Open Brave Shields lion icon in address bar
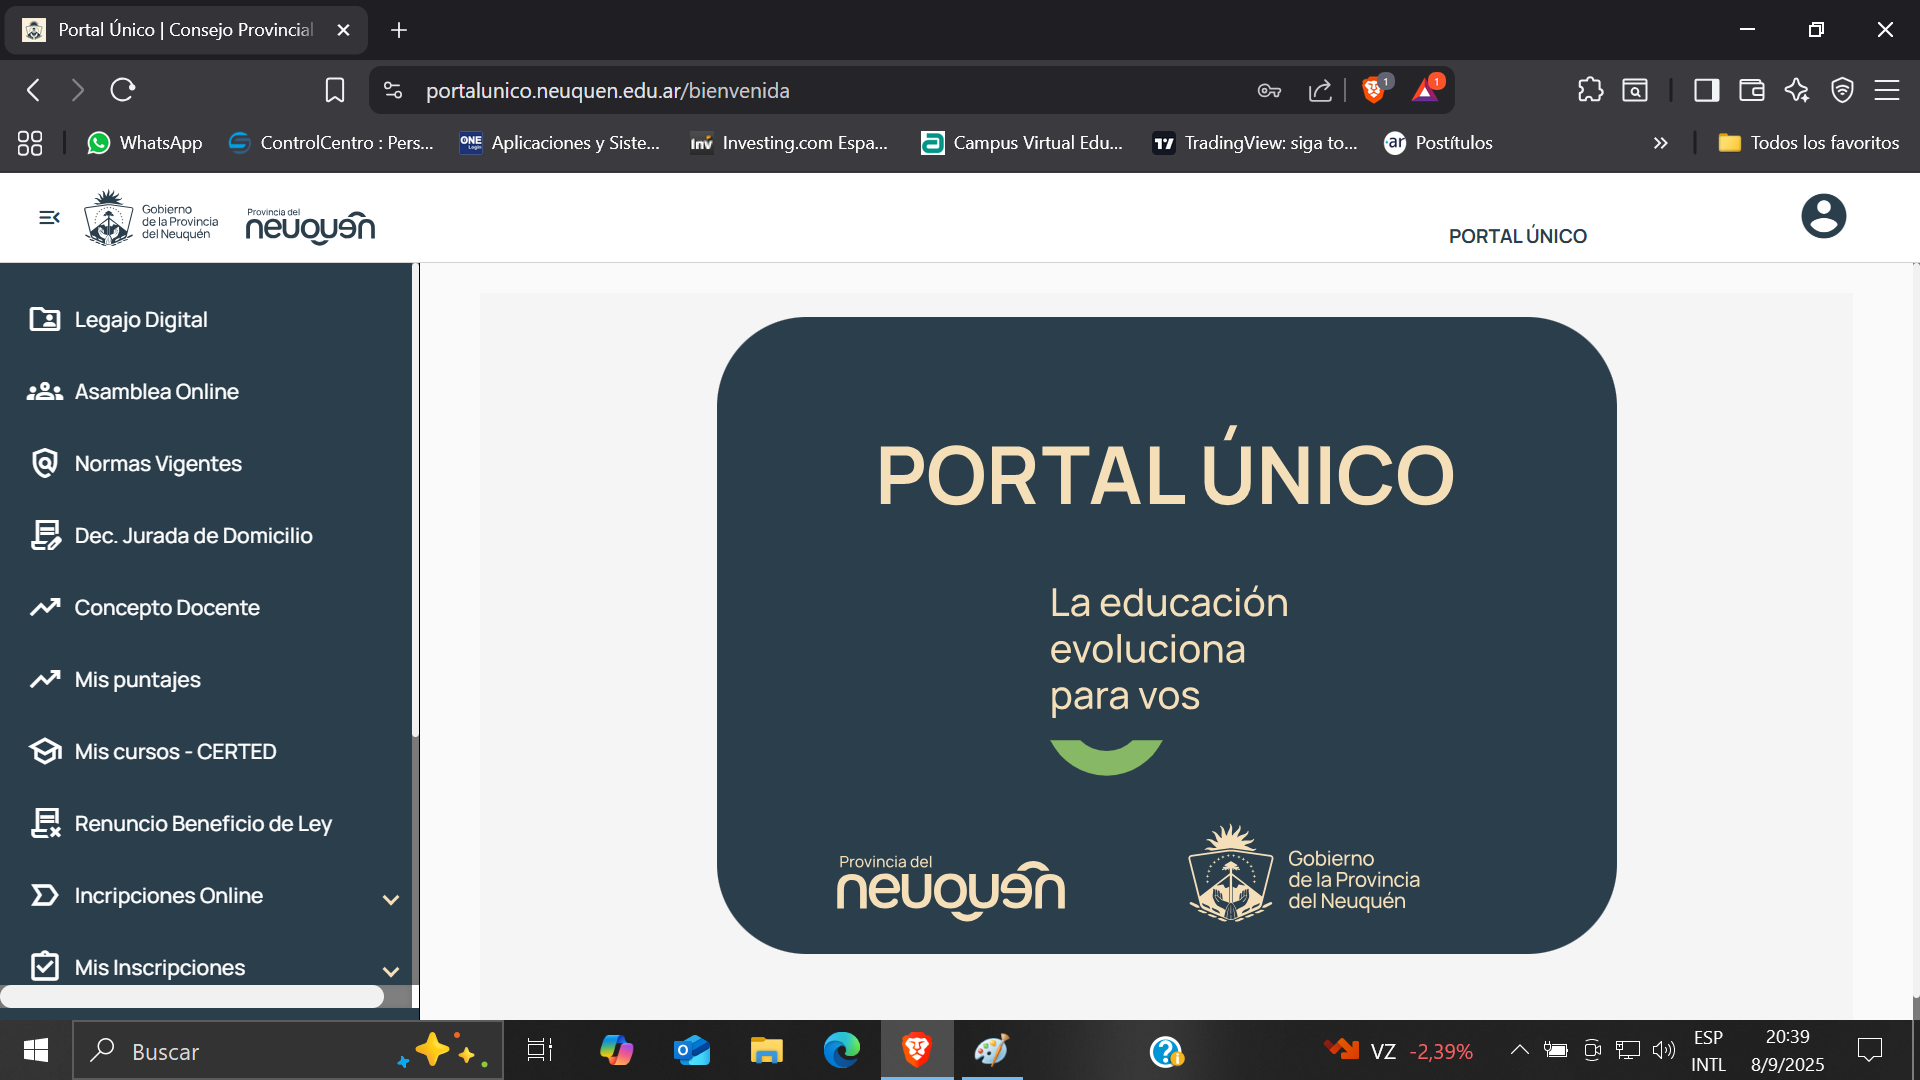This screenshot has width=1920, height=1080. [1374, 90]
